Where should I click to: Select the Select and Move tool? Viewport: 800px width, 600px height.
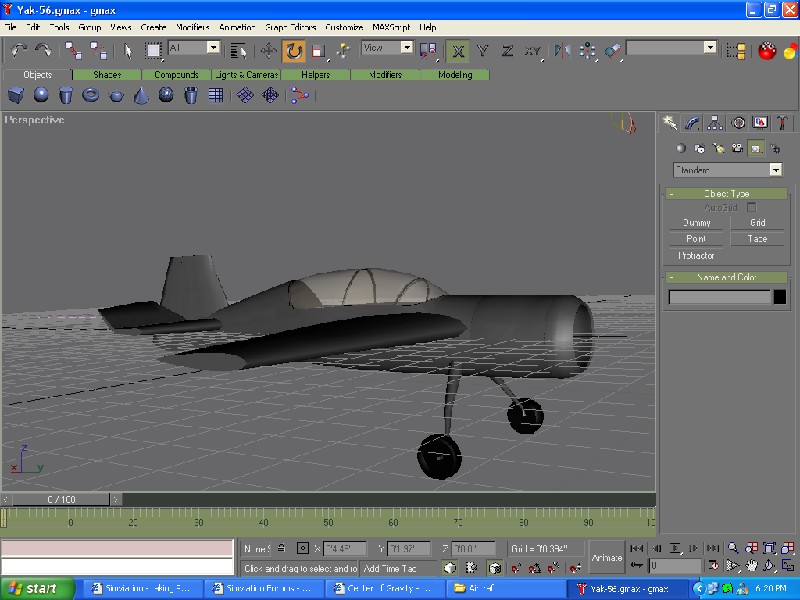click(269, 50)
